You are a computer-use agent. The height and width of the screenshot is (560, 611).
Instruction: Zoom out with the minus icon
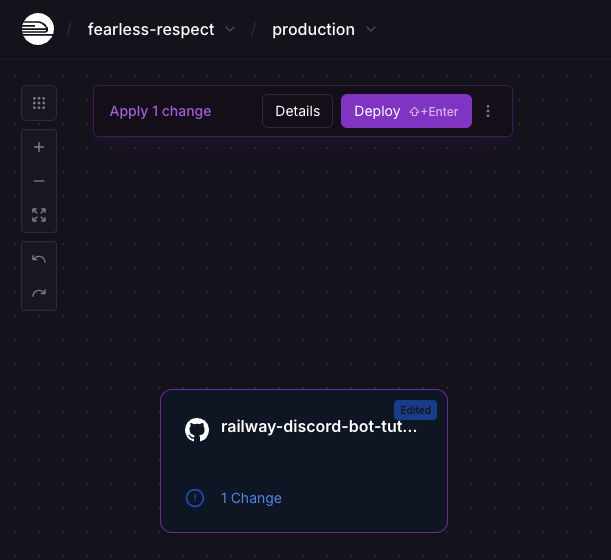39,181
